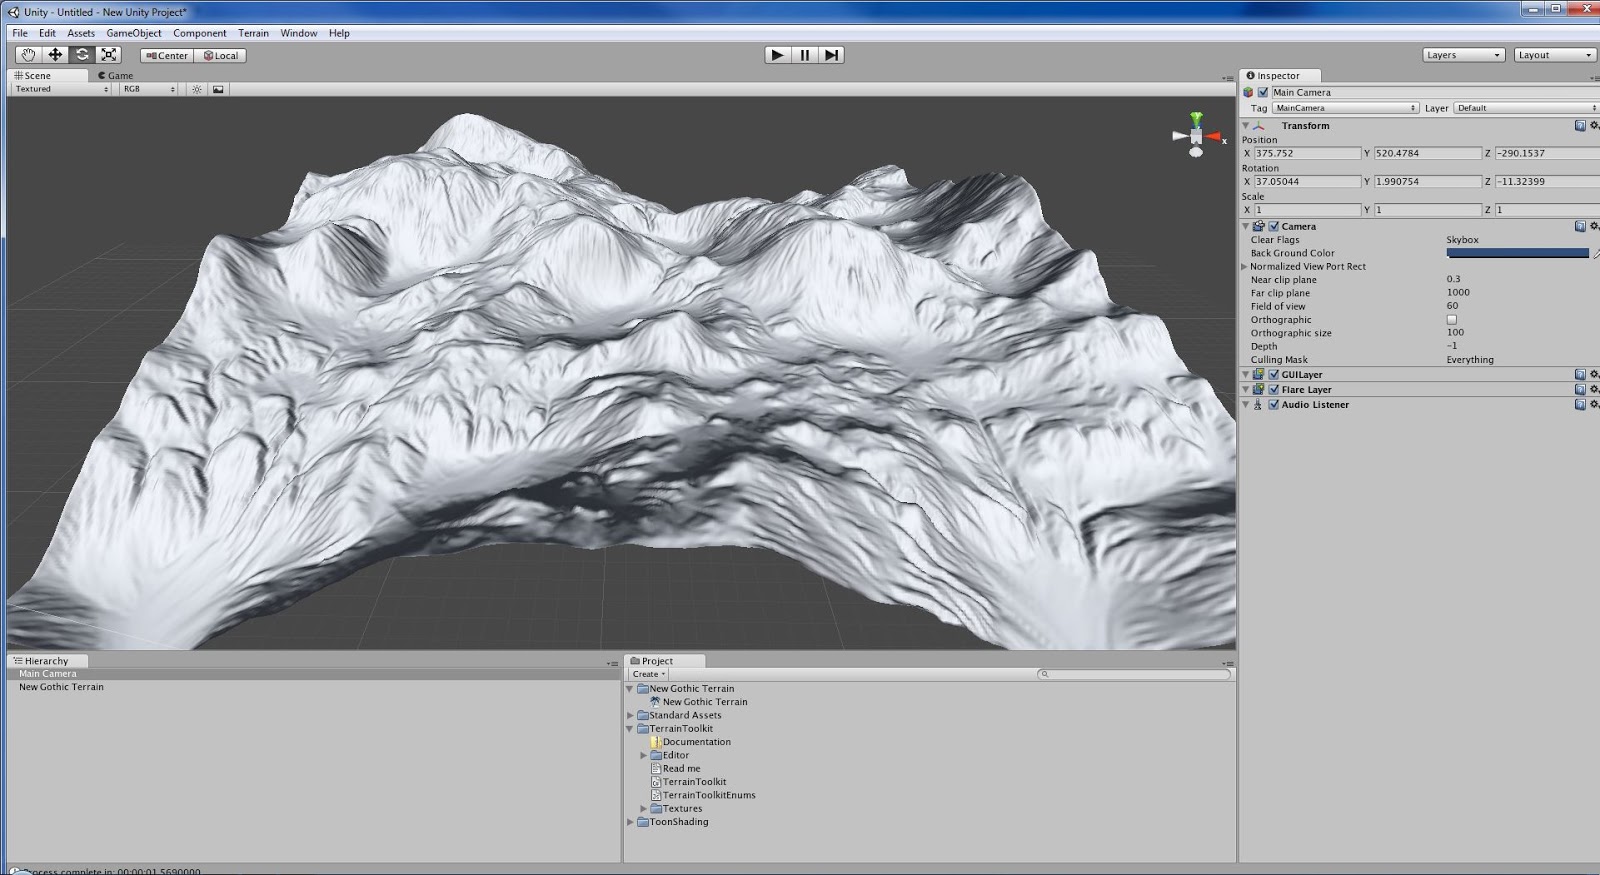The image size is (1600, 875).
Task: Select the Rotate transform tool
Action: [x=82, y=55]
